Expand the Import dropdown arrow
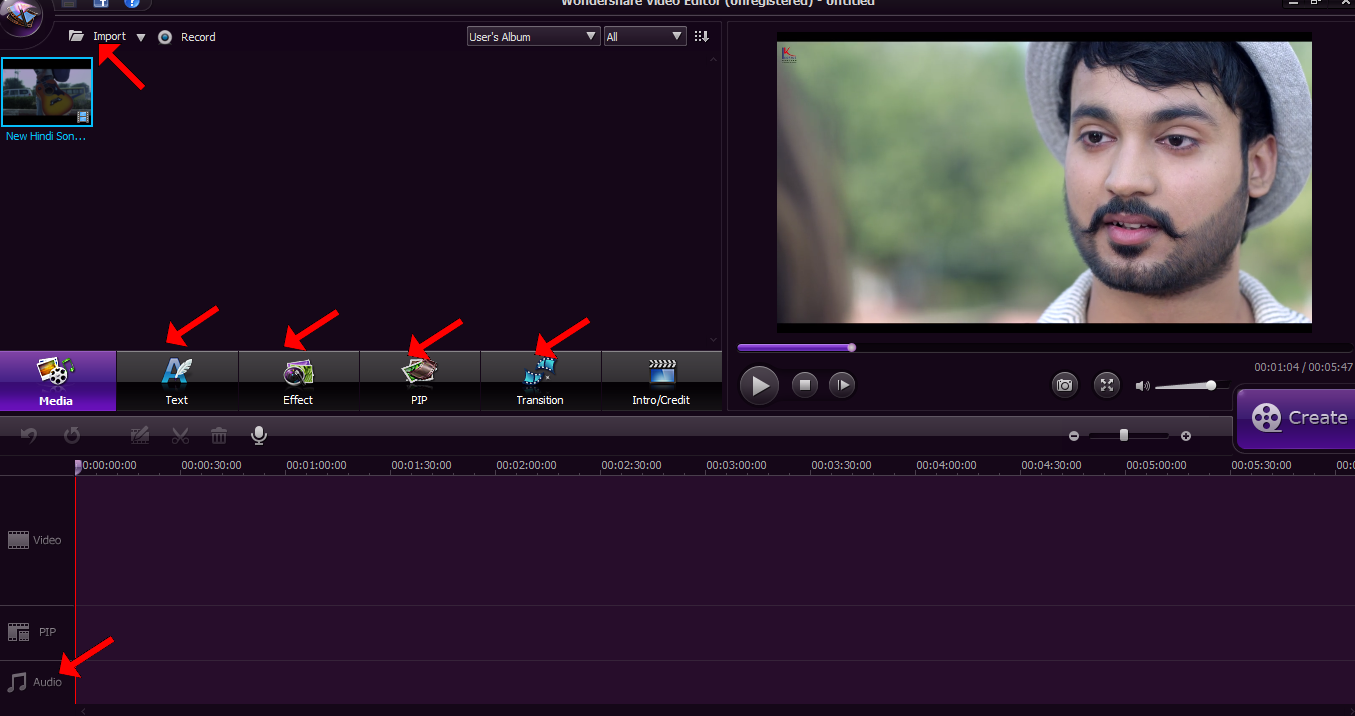 click(141, 38)
